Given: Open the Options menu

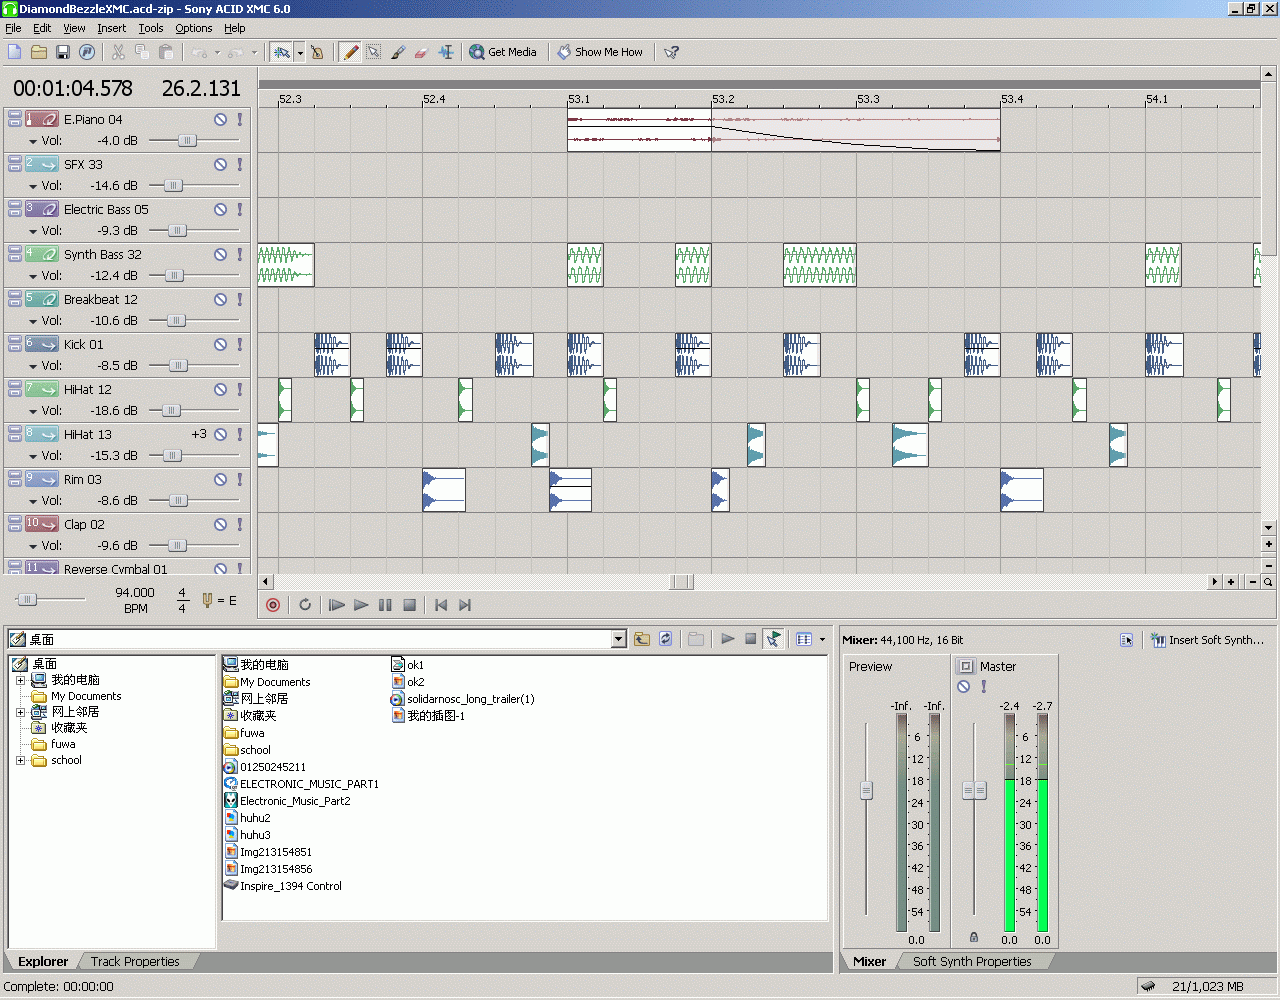Looking at the screenshot, I should click(x=193, y=28).
